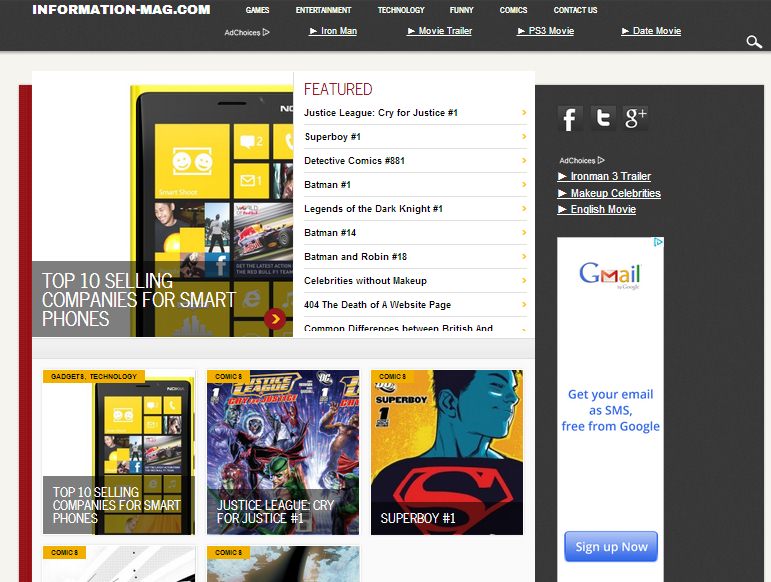Screen dimensions: 771x582
Task: Open the Superboy #1 comic cover card
Action: click(447, 452)
